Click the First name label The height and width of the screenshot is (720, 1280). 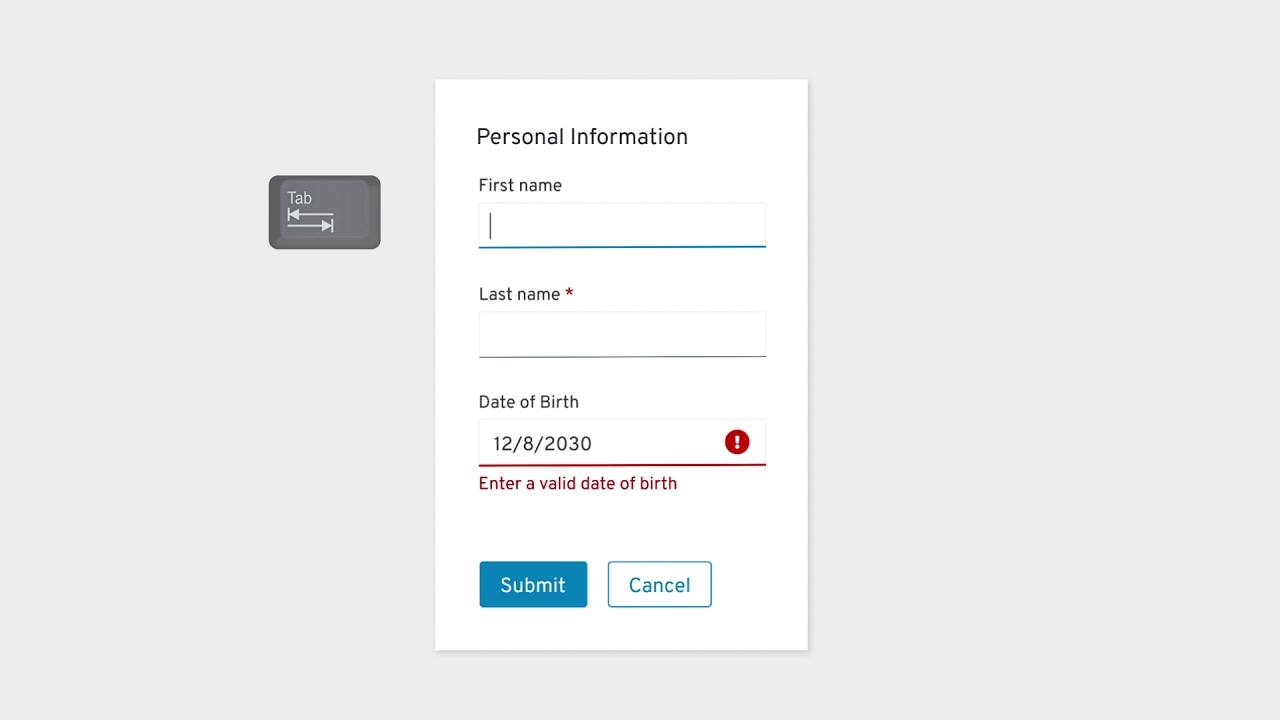520,185
